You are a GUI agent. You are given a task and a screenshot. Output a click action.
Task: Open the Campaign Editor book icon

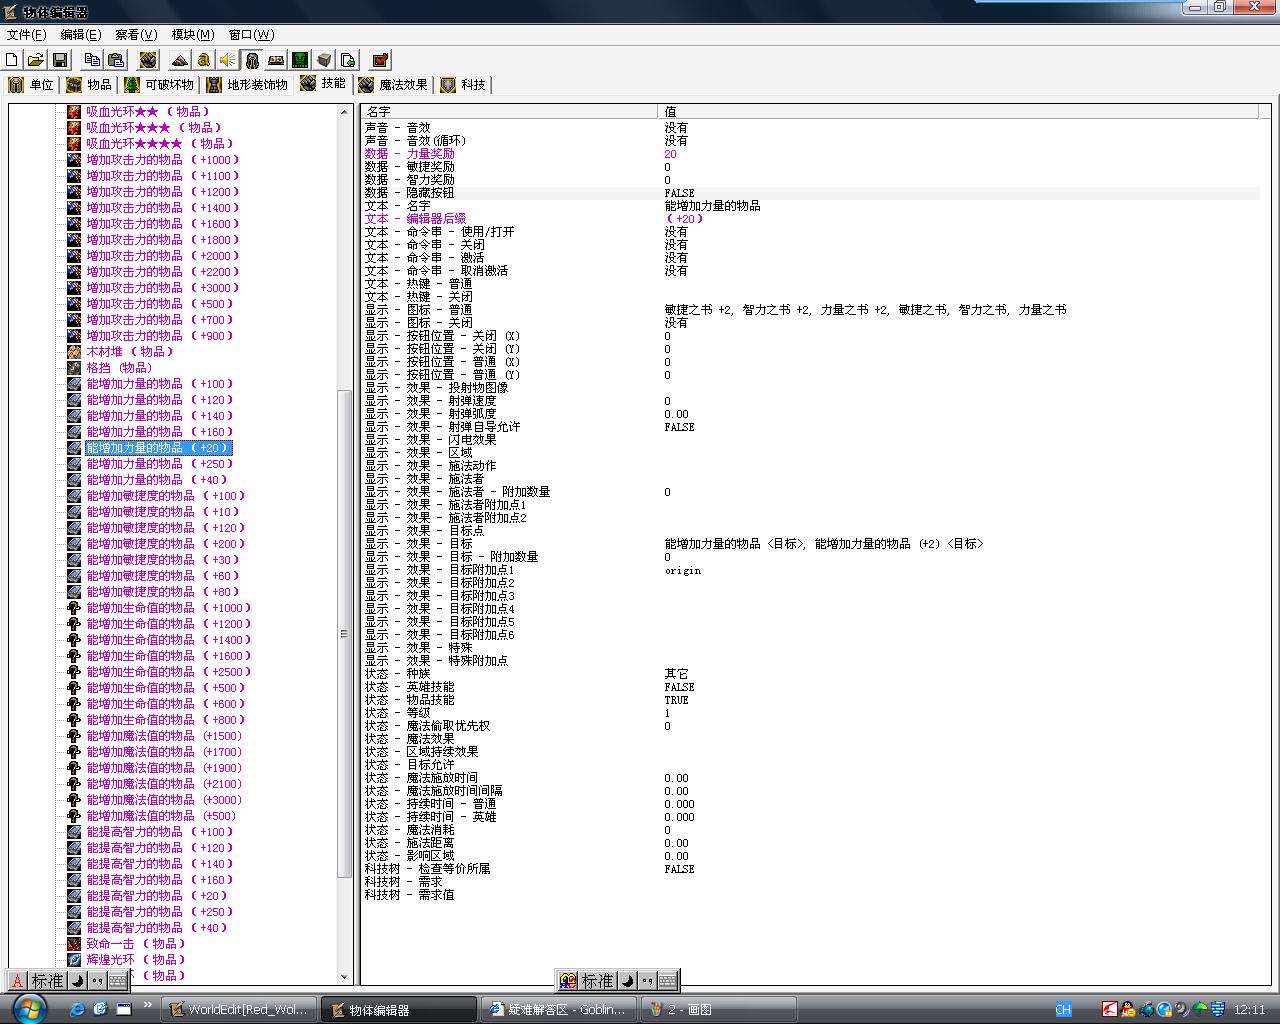point(276,60)
